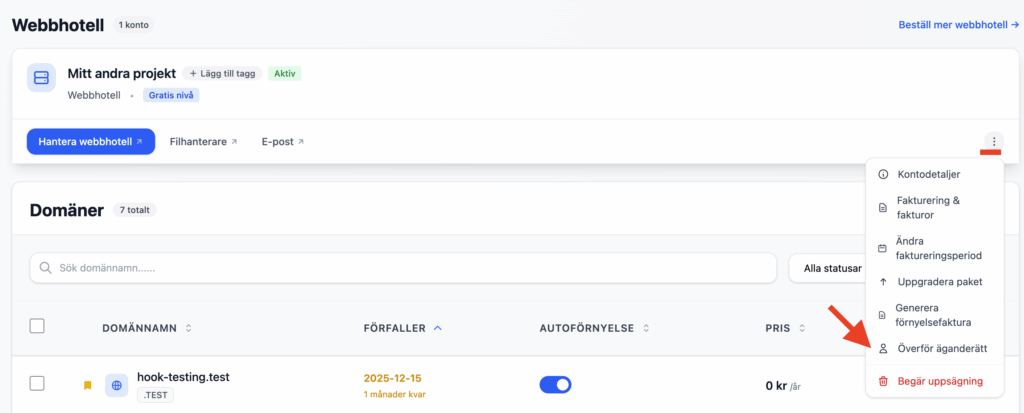Click the magnifying glass search icon

46,268
